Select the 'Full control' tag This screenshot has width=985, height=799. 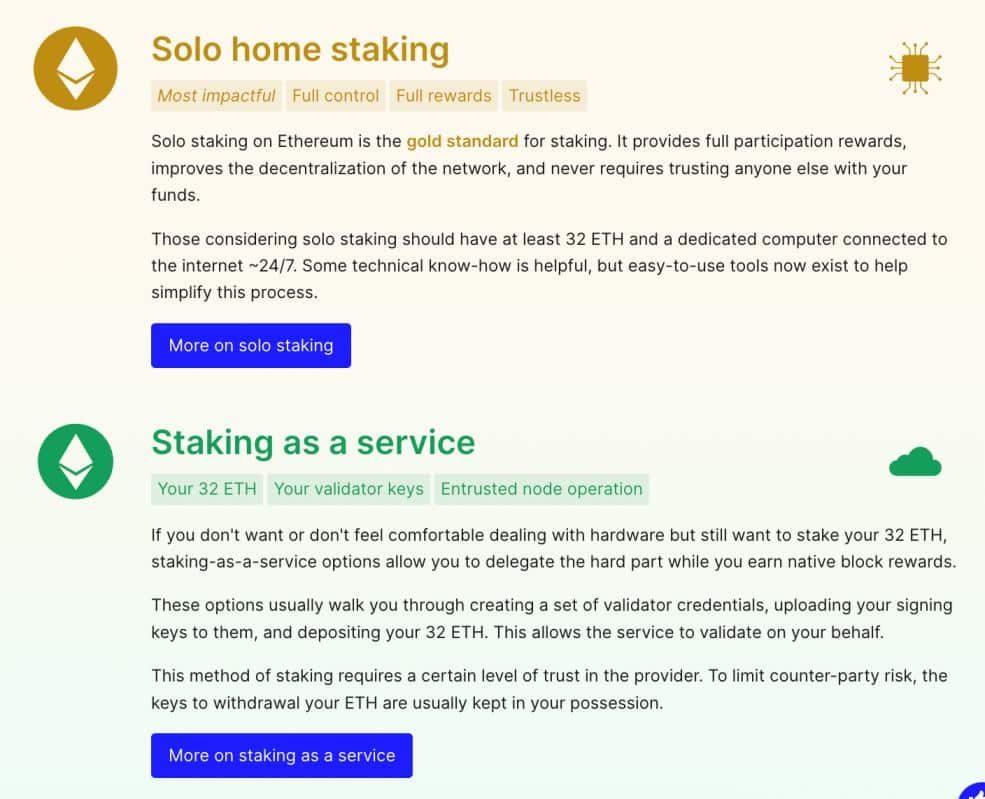pyautogui.click(x=335, y=96)
